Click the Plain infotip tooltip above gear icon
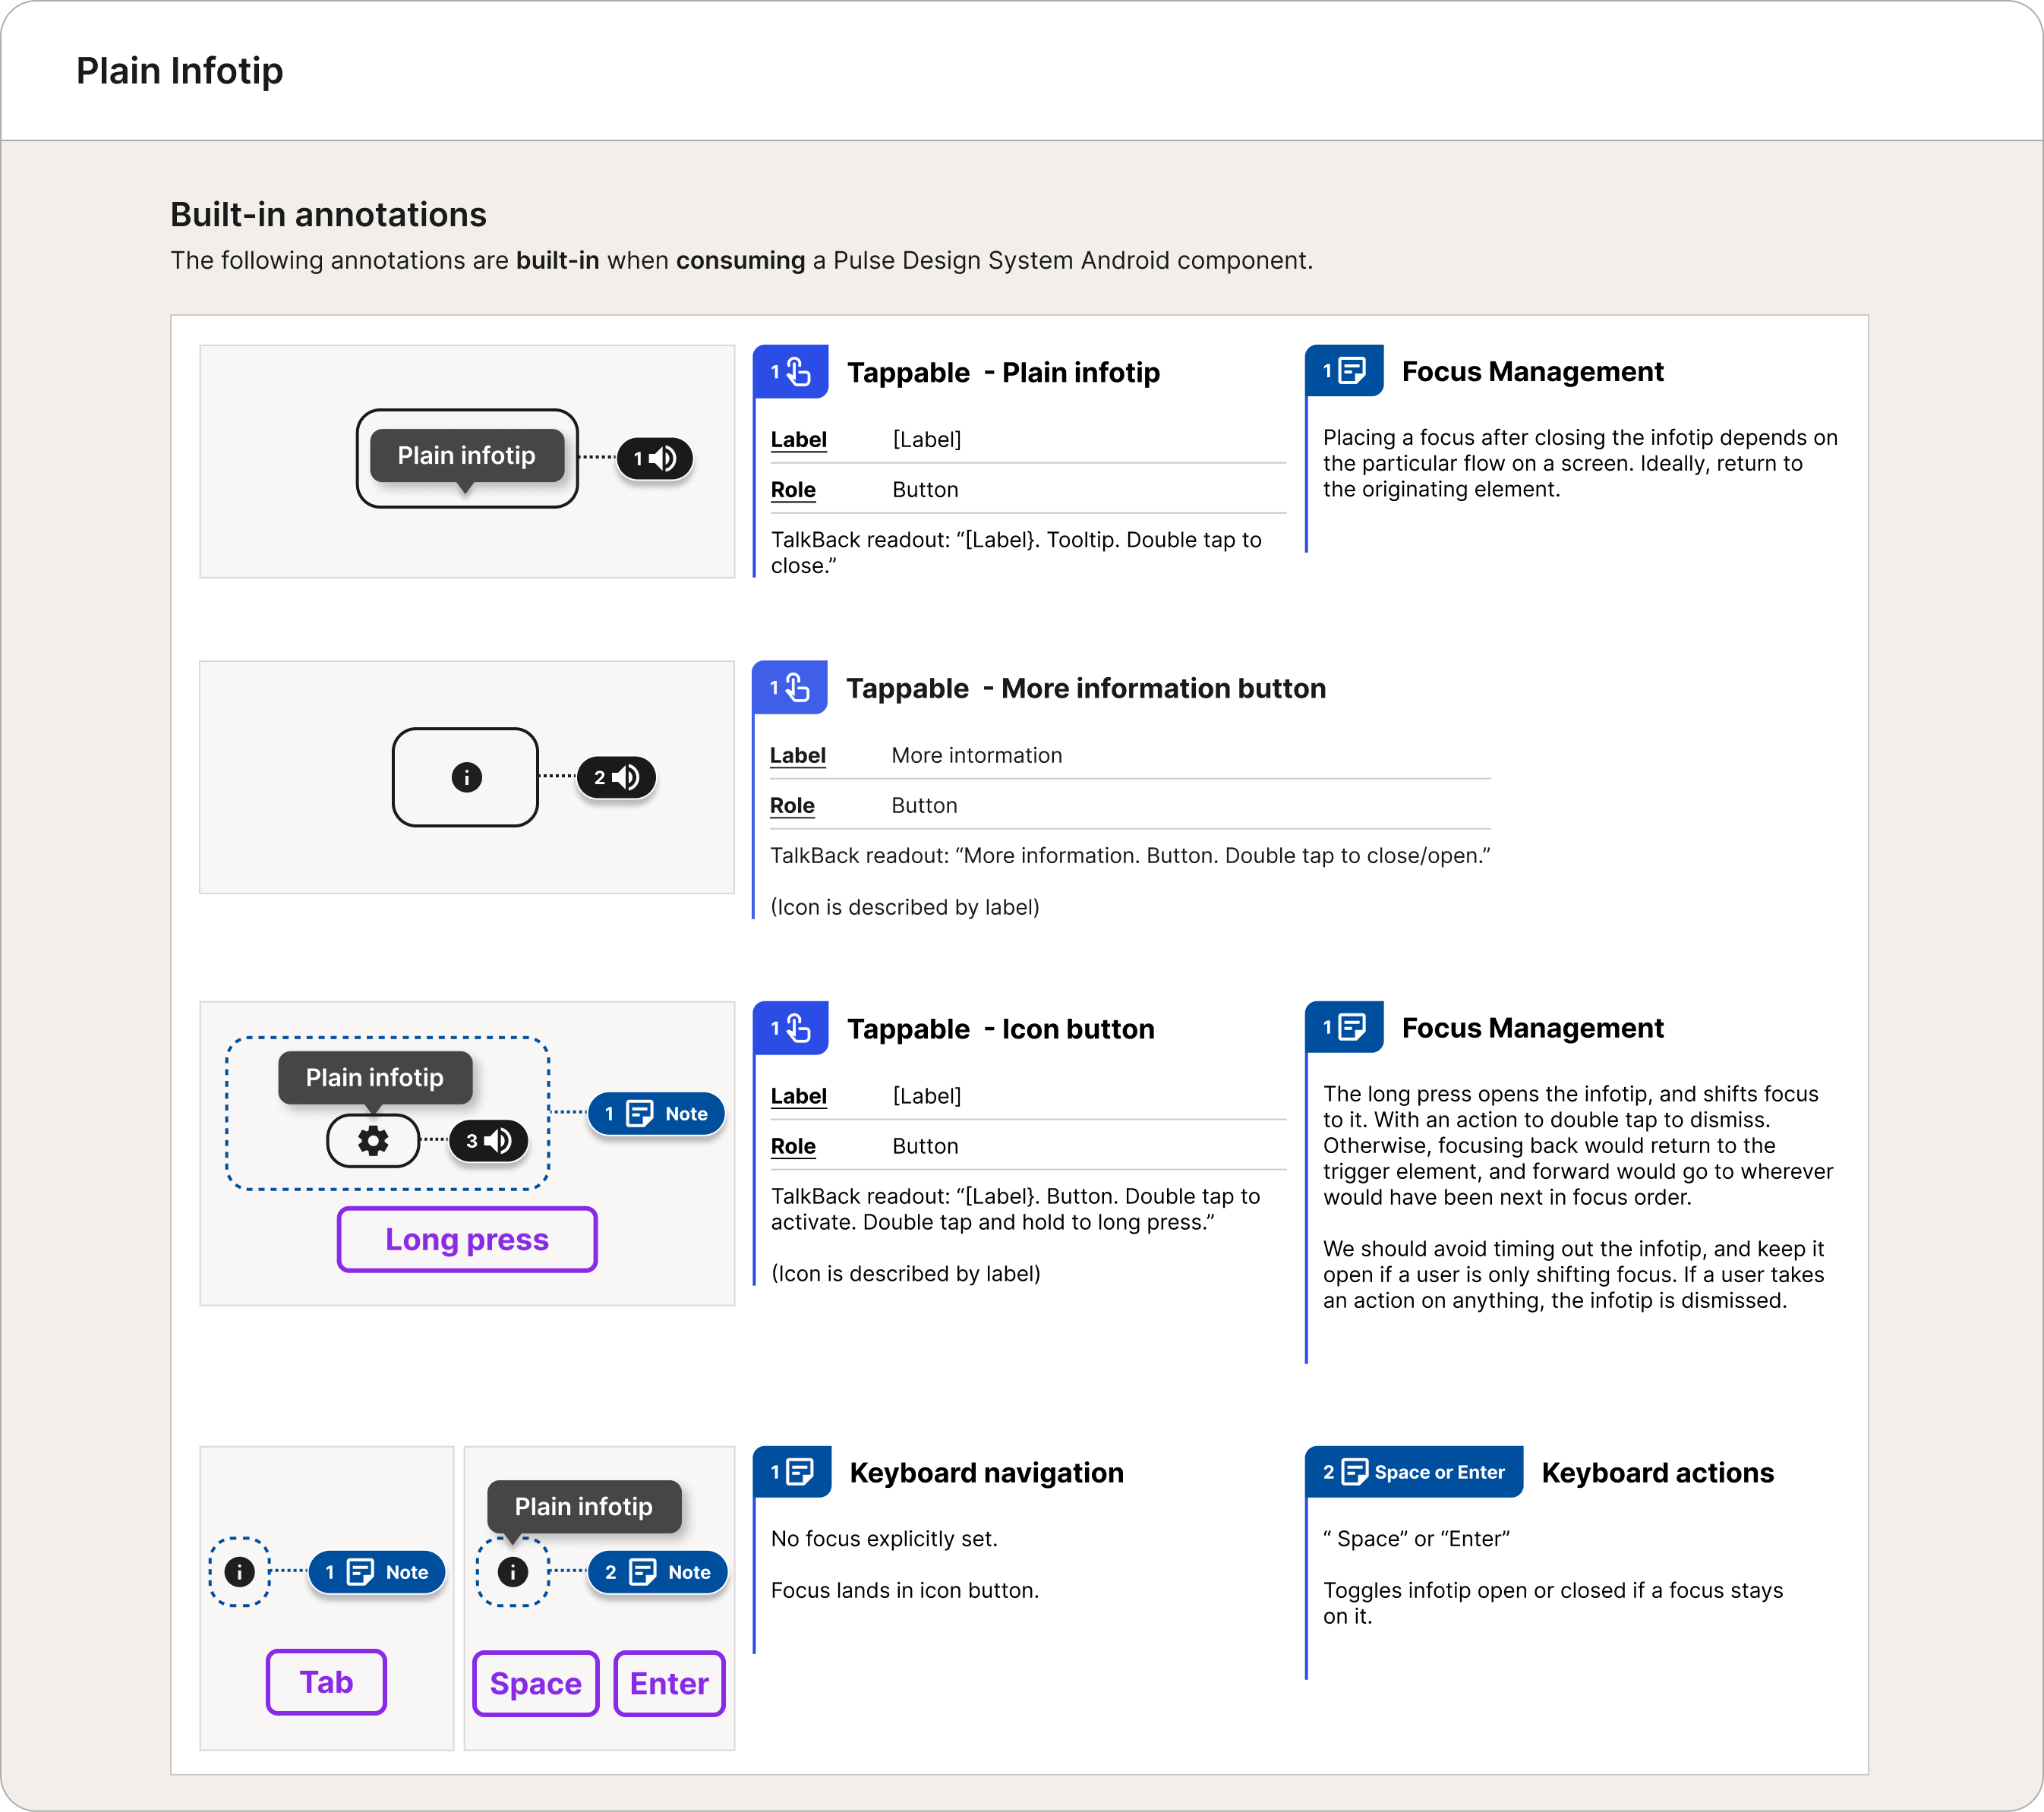The height and width of the screenshot is (1812, 2044). click(375, 1078)
